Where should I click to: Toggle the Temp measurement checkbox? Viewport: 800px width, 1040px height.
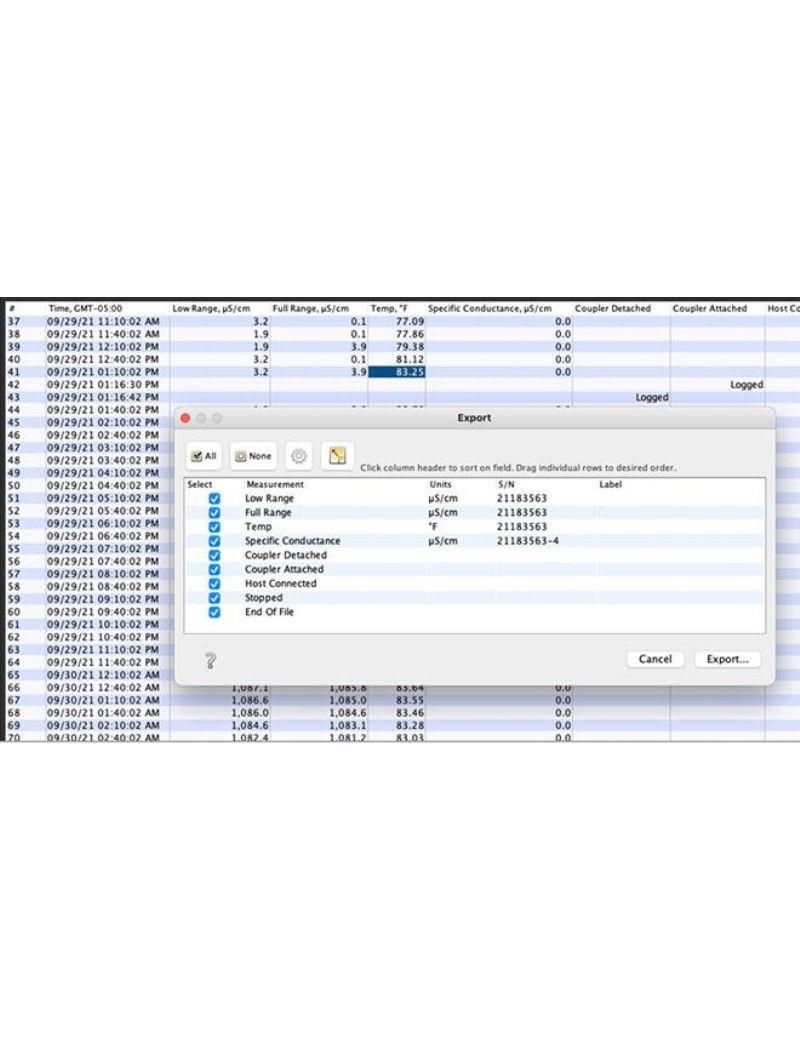214,526
